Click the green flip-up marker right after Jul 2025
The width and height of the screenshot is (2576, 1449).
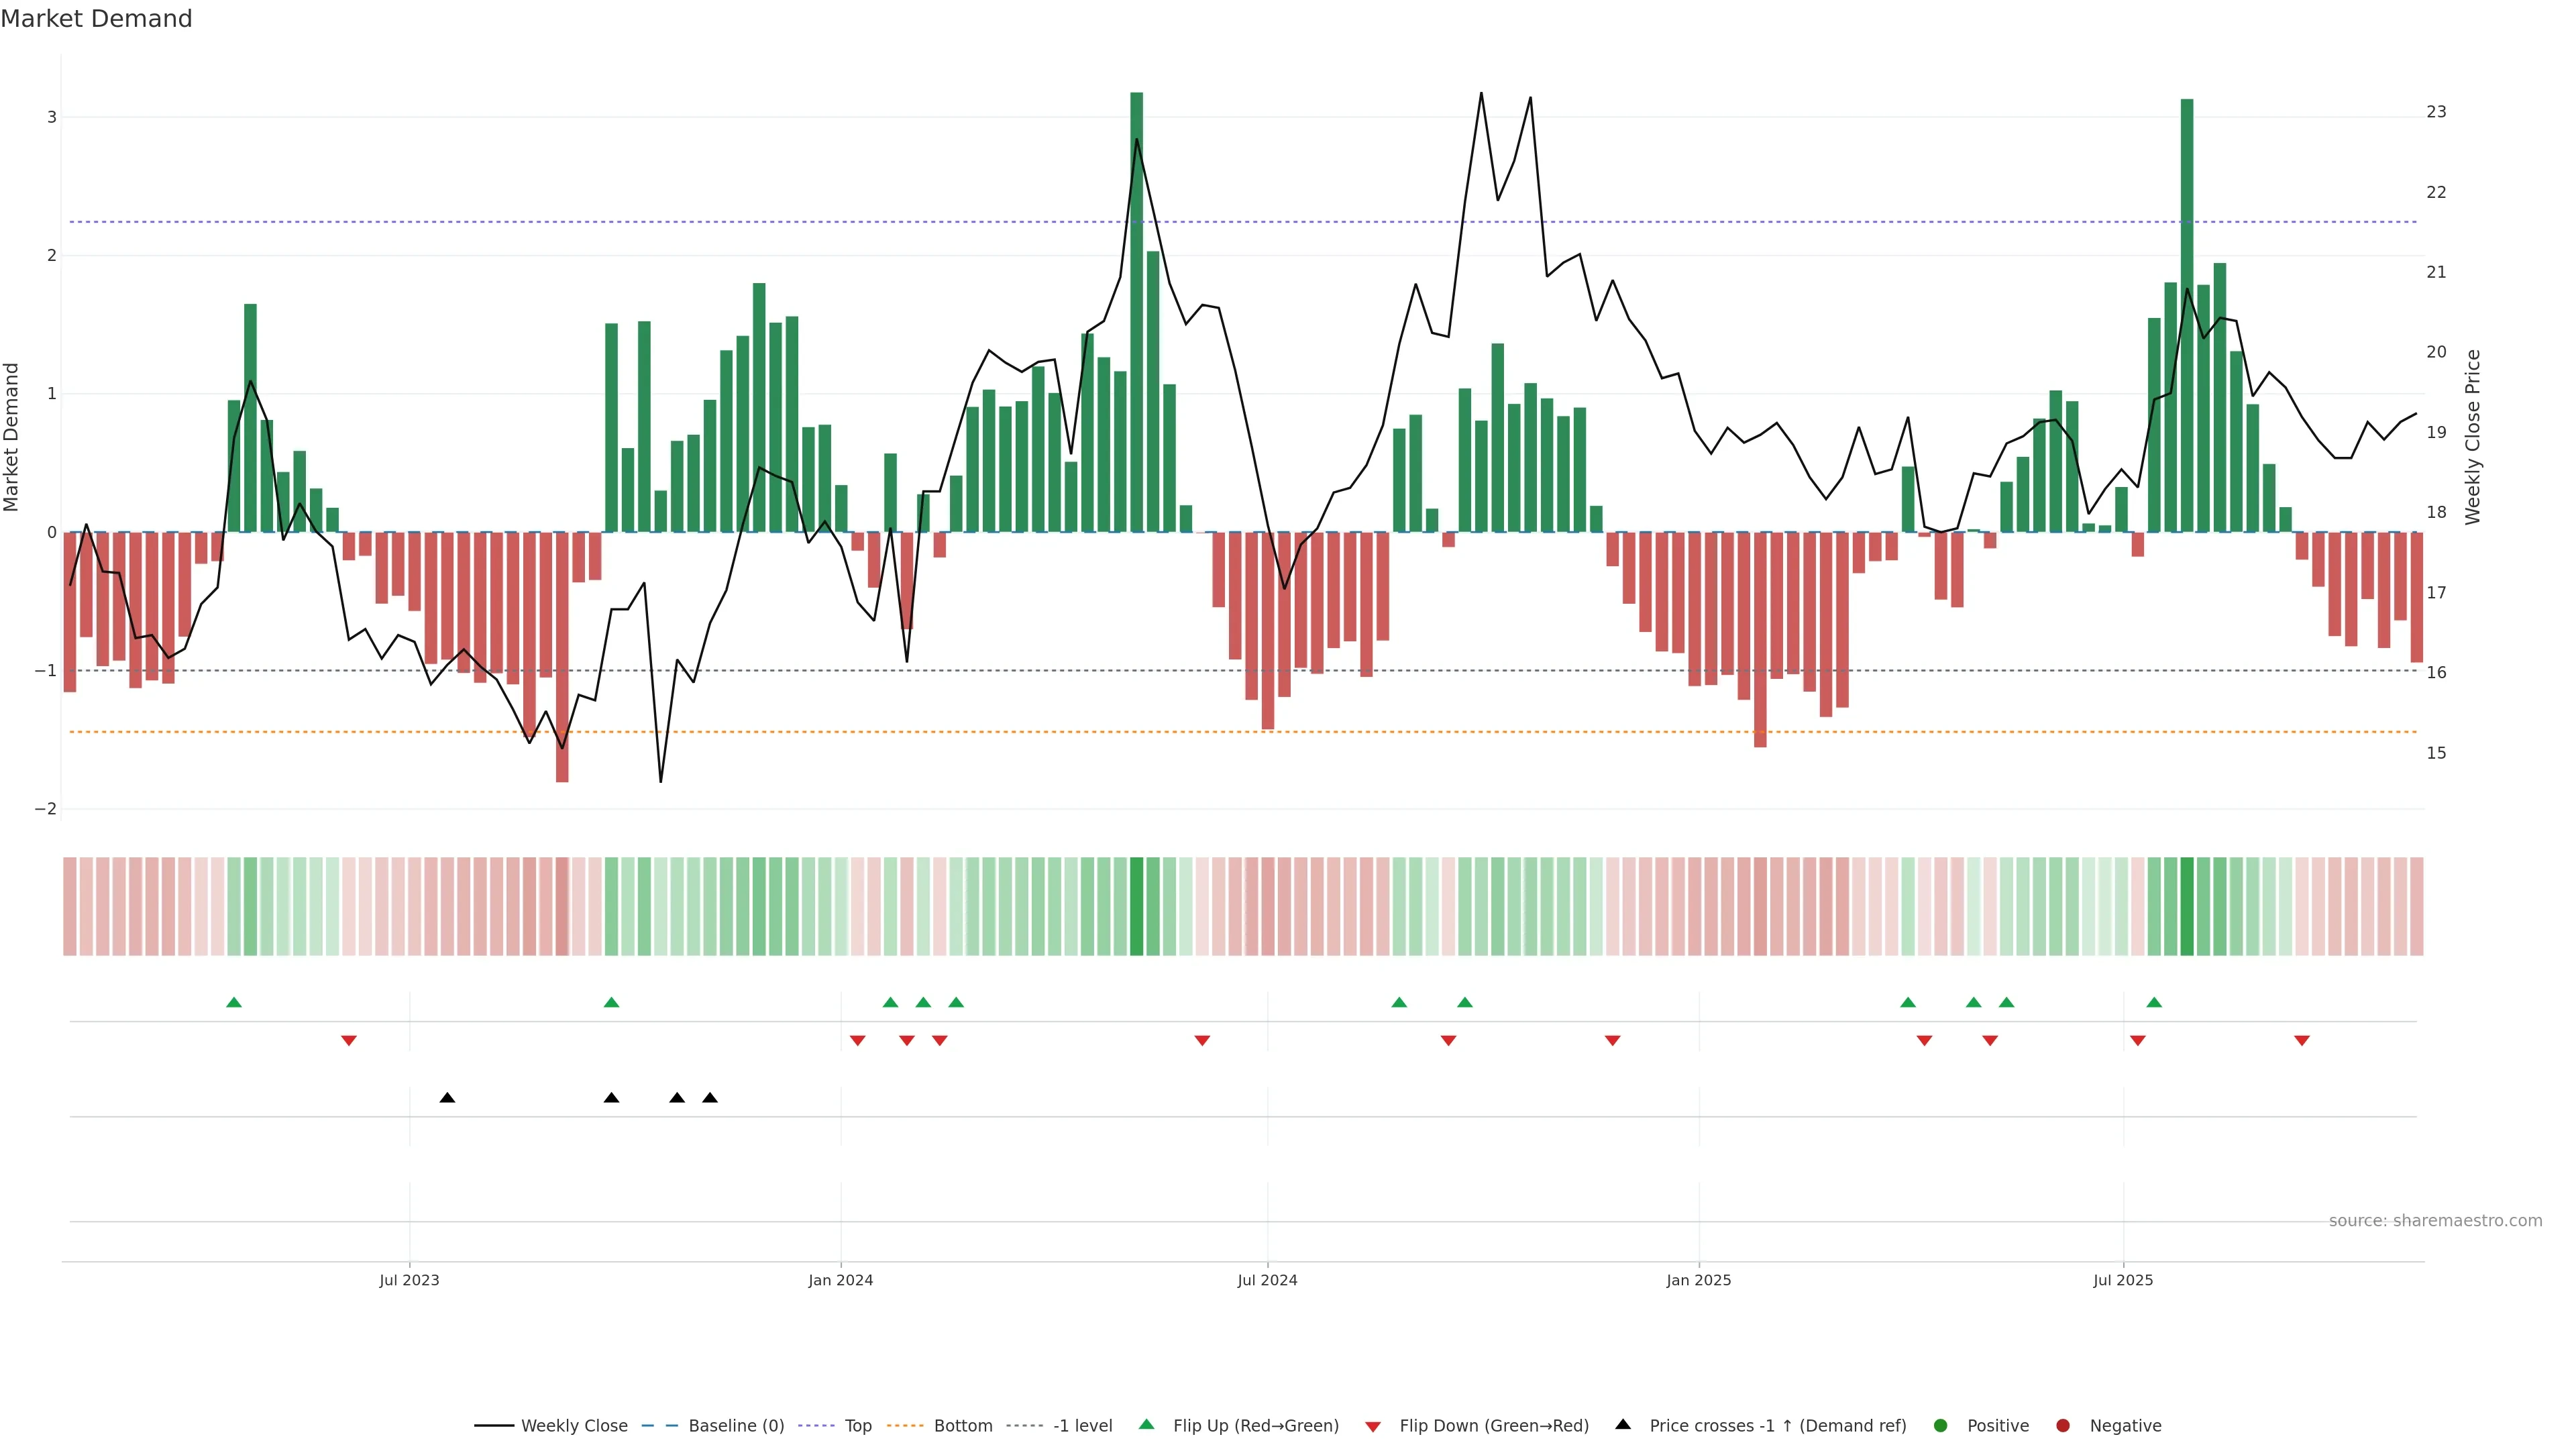(2154, 1002)
